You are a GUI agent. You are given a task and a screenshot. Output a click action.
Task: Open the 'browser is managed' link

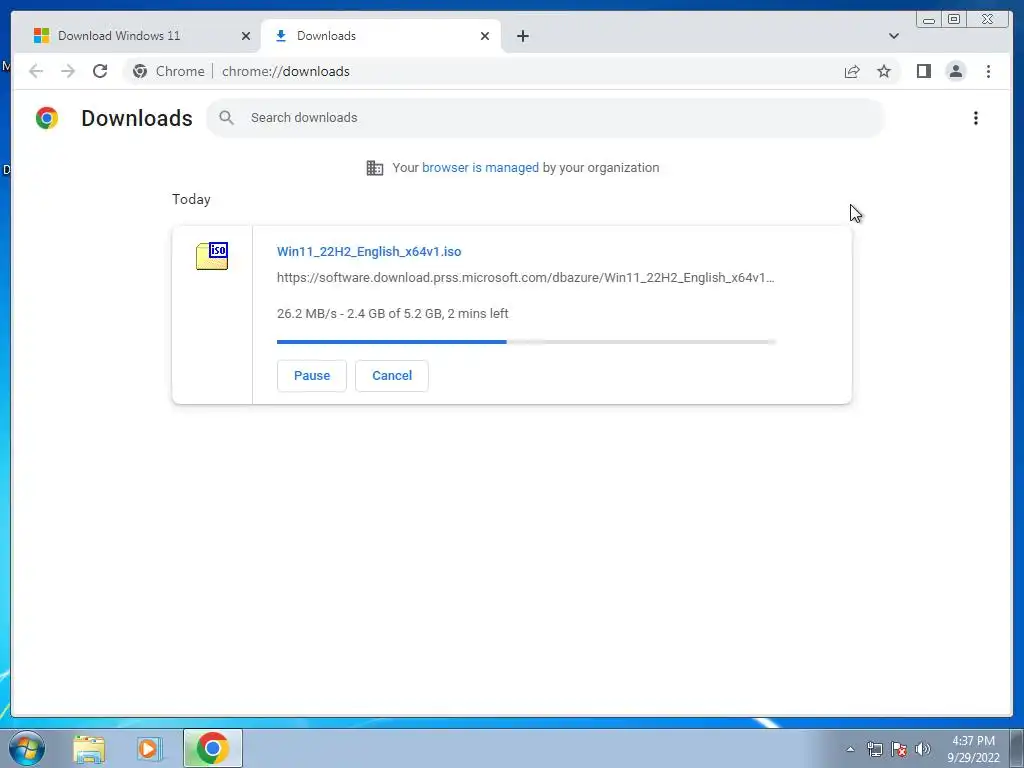[x=480, y=168]
